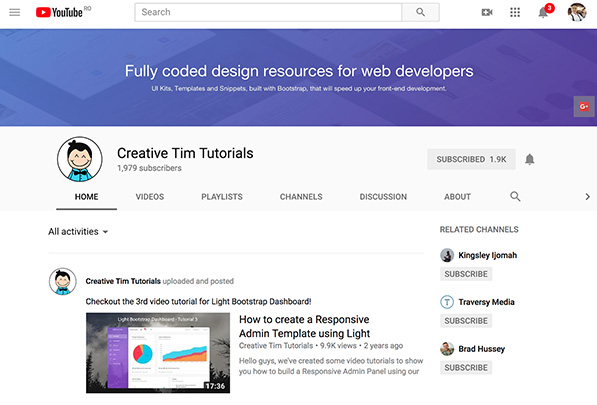Click the YouTube logo
Screen dimensions: 597x405
[x=59, y=12]
